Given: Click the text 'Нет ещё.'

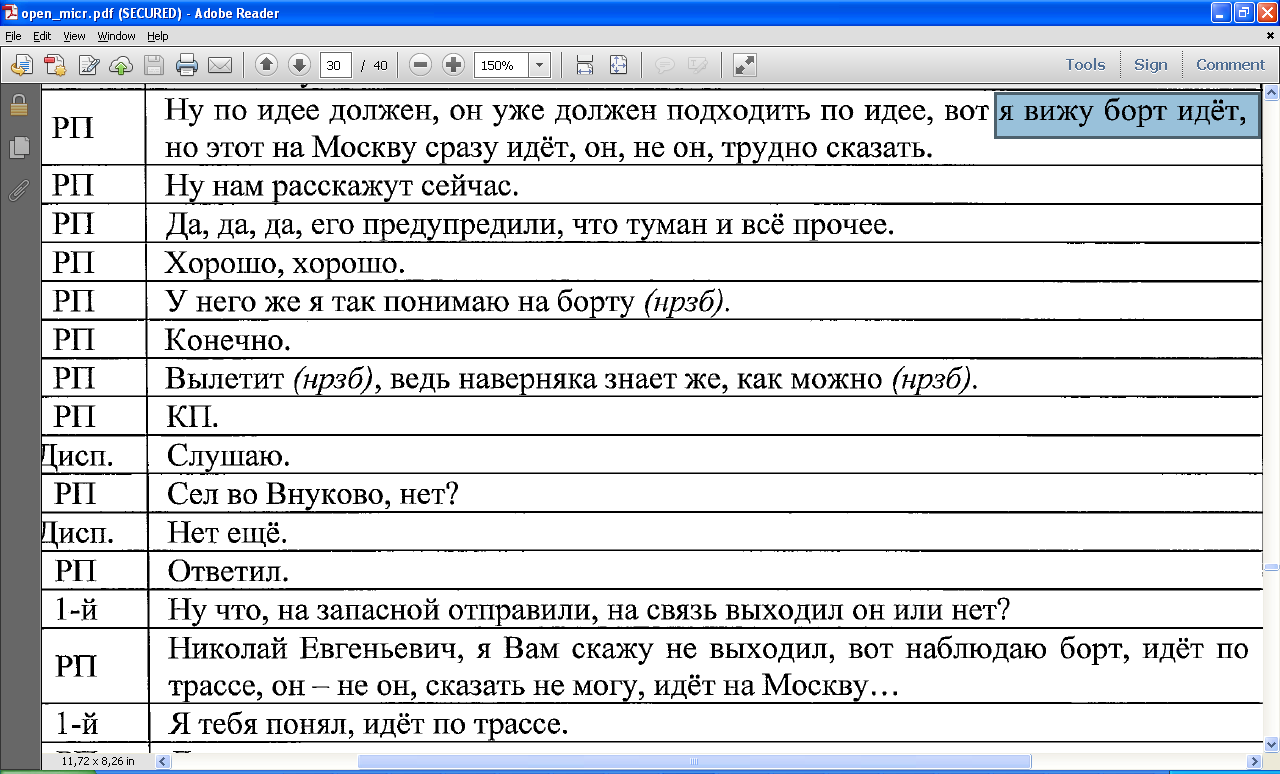Looking at the screenshot, I should click(x=227, y=534).
